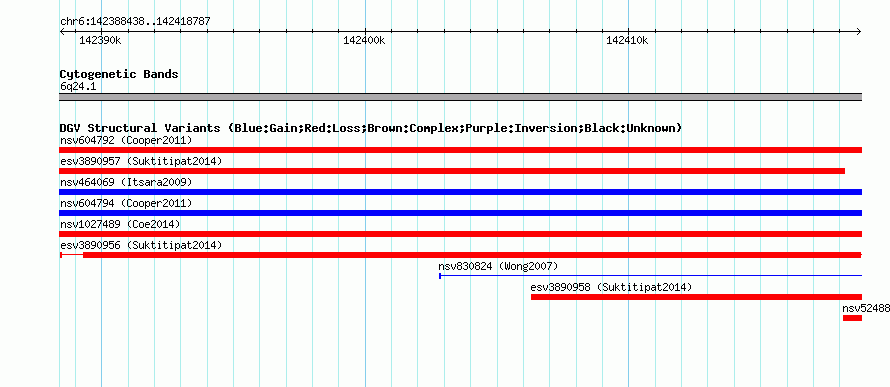Select the red bar under esv3890958
This screenshot has width=890, height=387.
[x=696, y=297]
